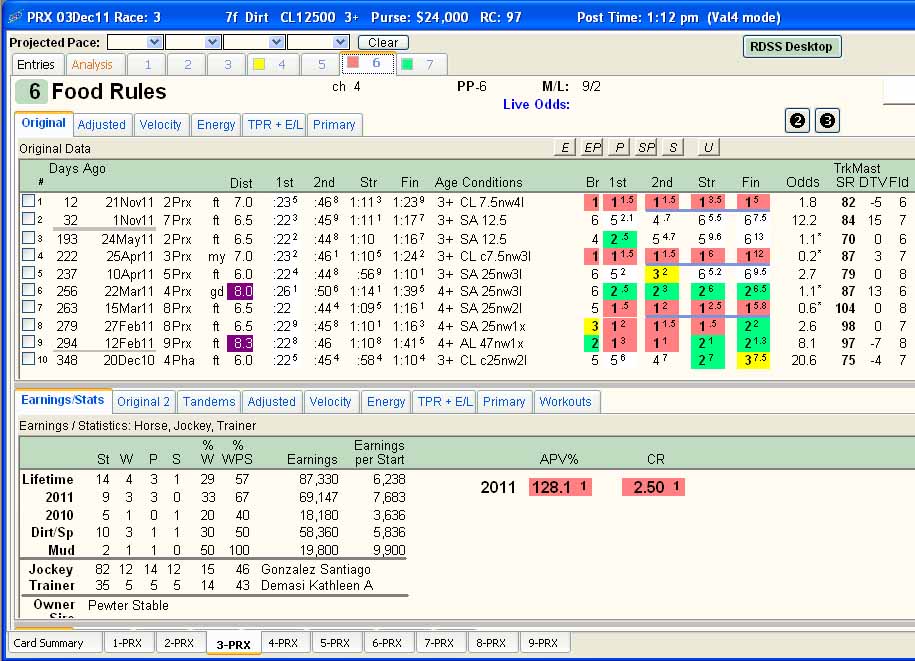Click the APV% value 128.1
This screenshot has width=915, height=661.
(x=560, y=487)
